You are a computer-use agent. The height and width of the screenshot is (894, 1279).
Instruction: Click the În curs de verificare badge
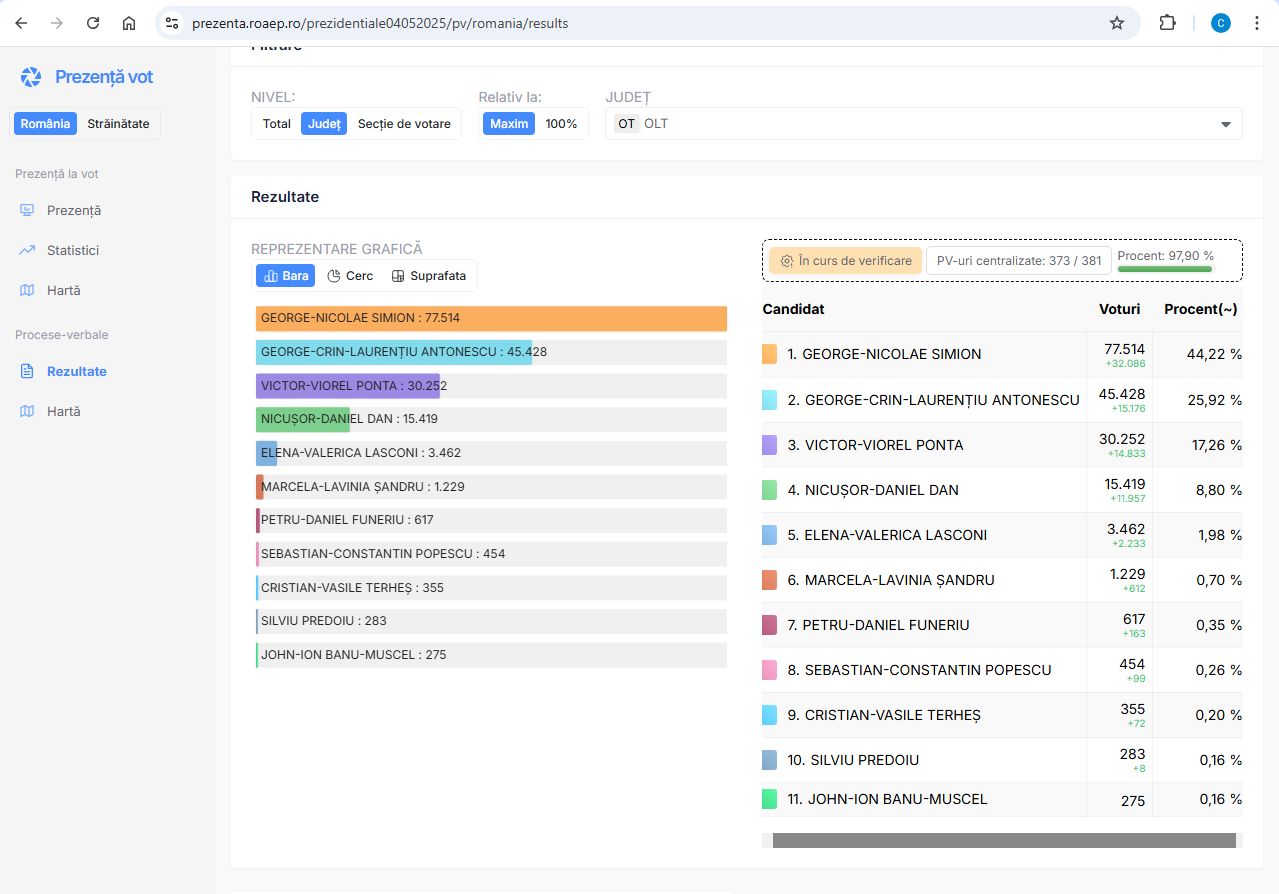[x=845, y=261]
